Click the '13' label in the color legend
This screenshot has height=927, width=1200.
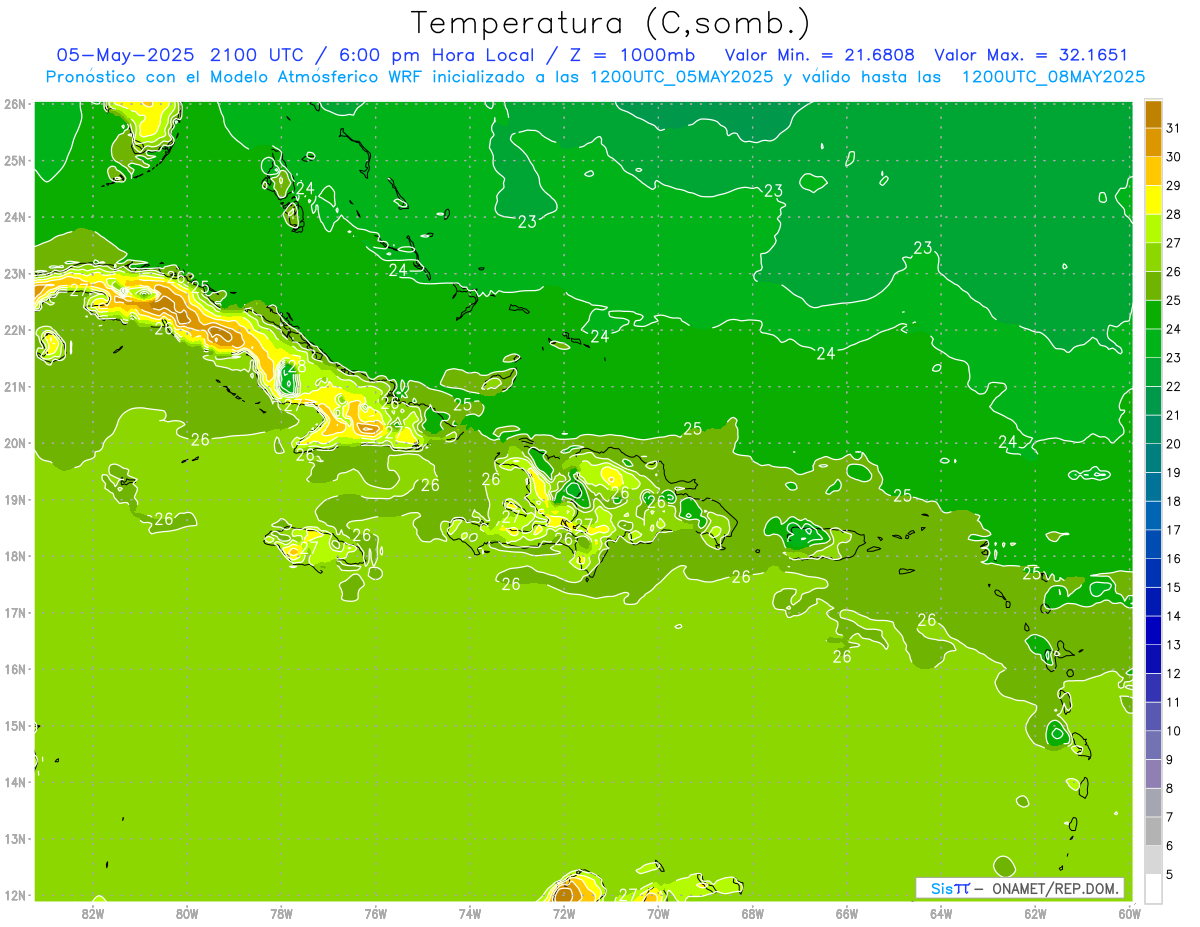(x=1173, y=645)
